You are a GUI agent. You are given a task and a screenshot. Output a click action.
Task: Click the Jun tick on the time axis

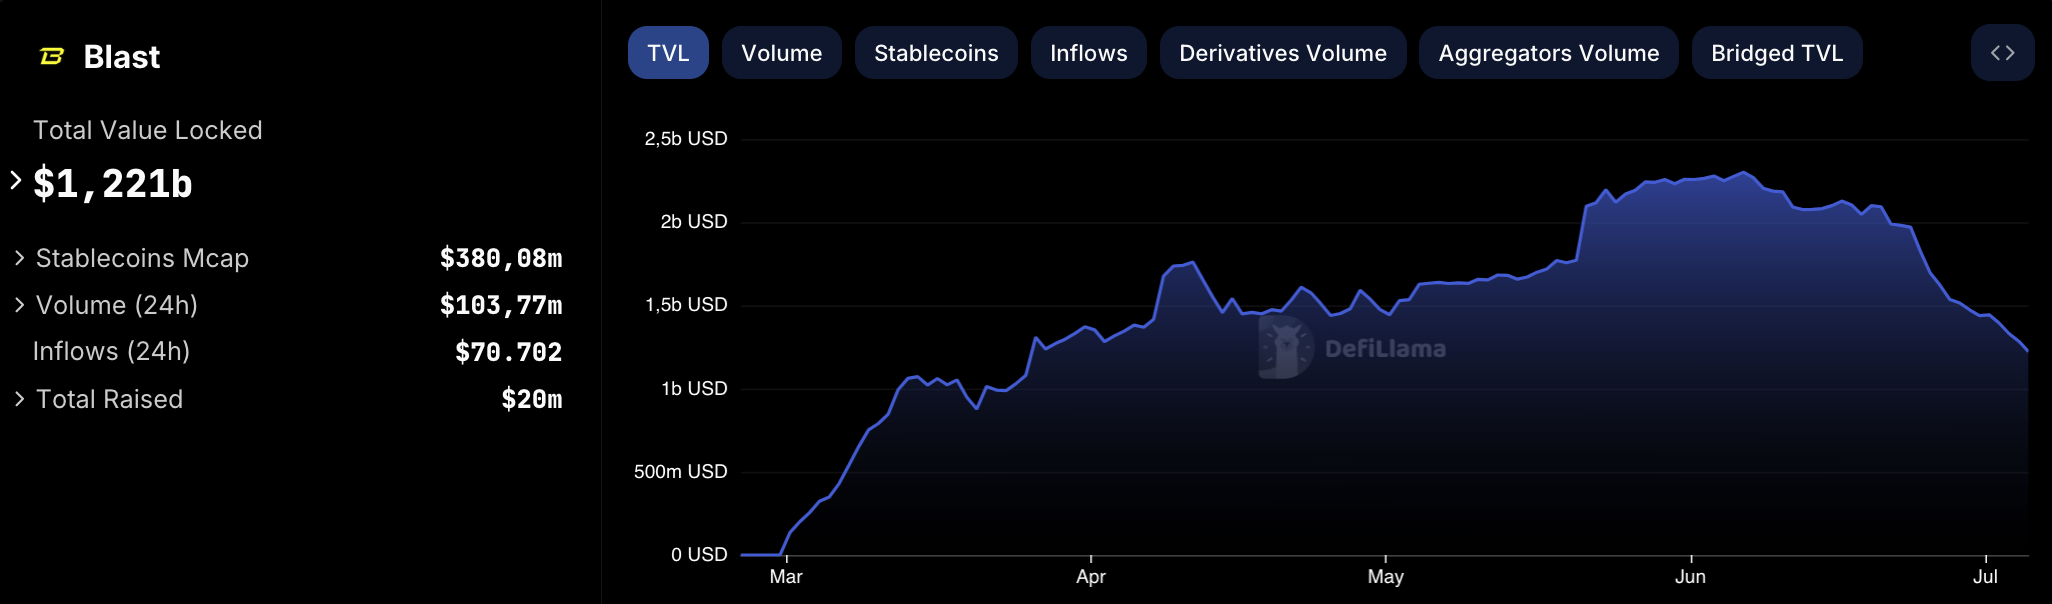(x=1691, y=577)
